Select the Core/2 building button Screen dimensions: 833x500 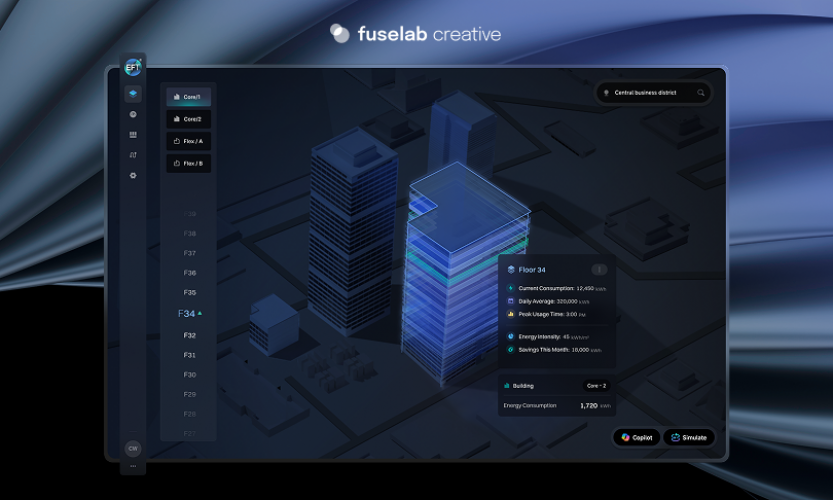pyautogui.click(x=189, y=119)
